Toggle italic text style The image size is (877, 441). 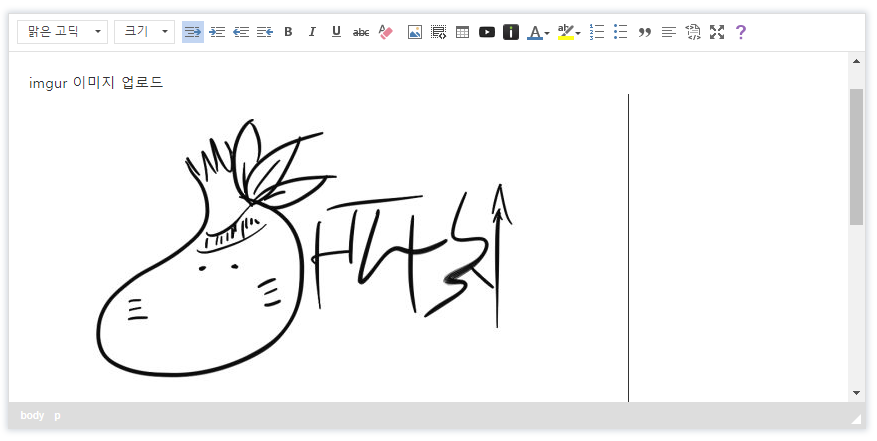click(x=312, y=32)
